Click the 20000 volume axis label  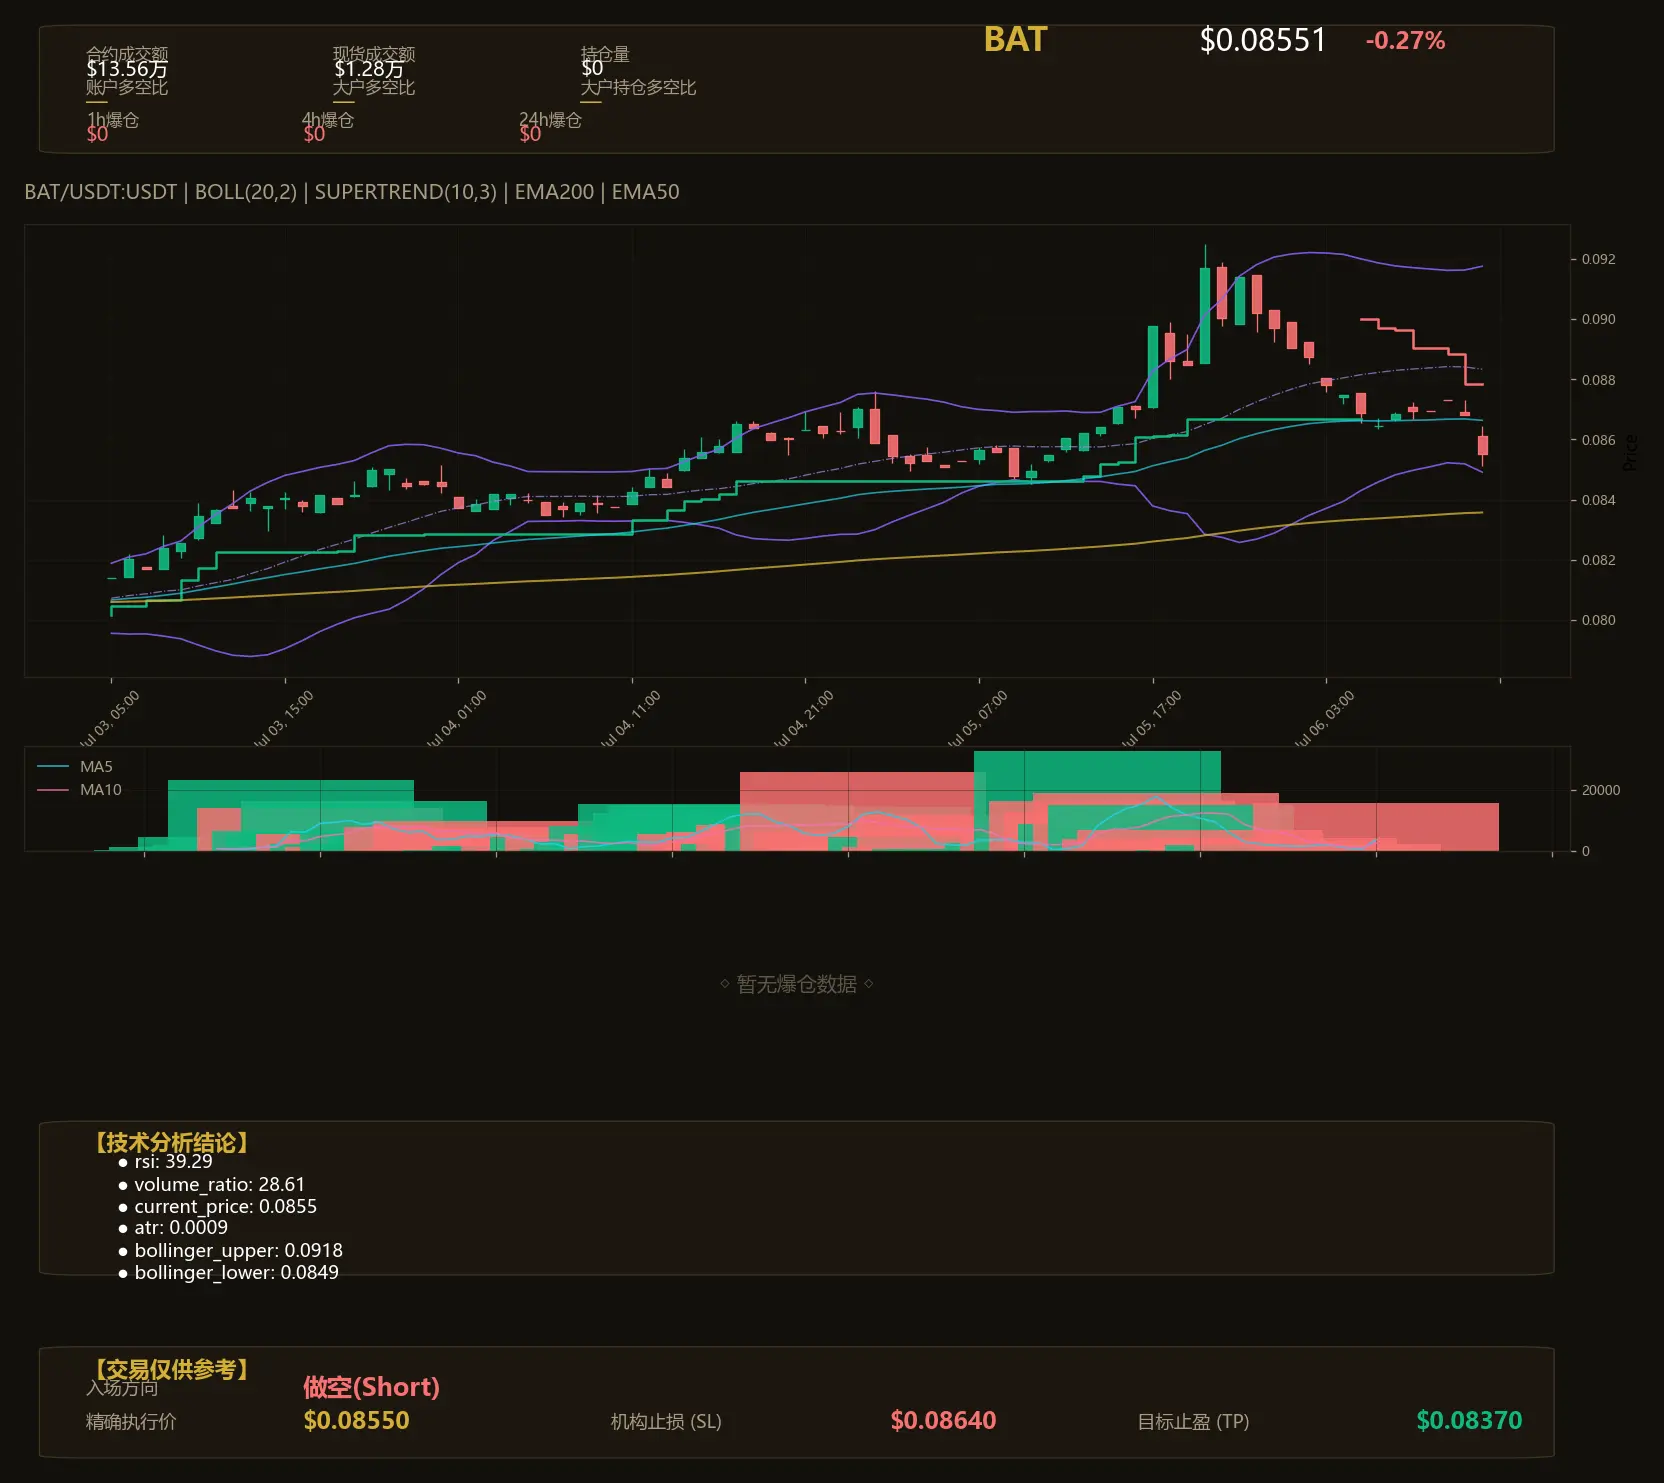click(1601, 790)
